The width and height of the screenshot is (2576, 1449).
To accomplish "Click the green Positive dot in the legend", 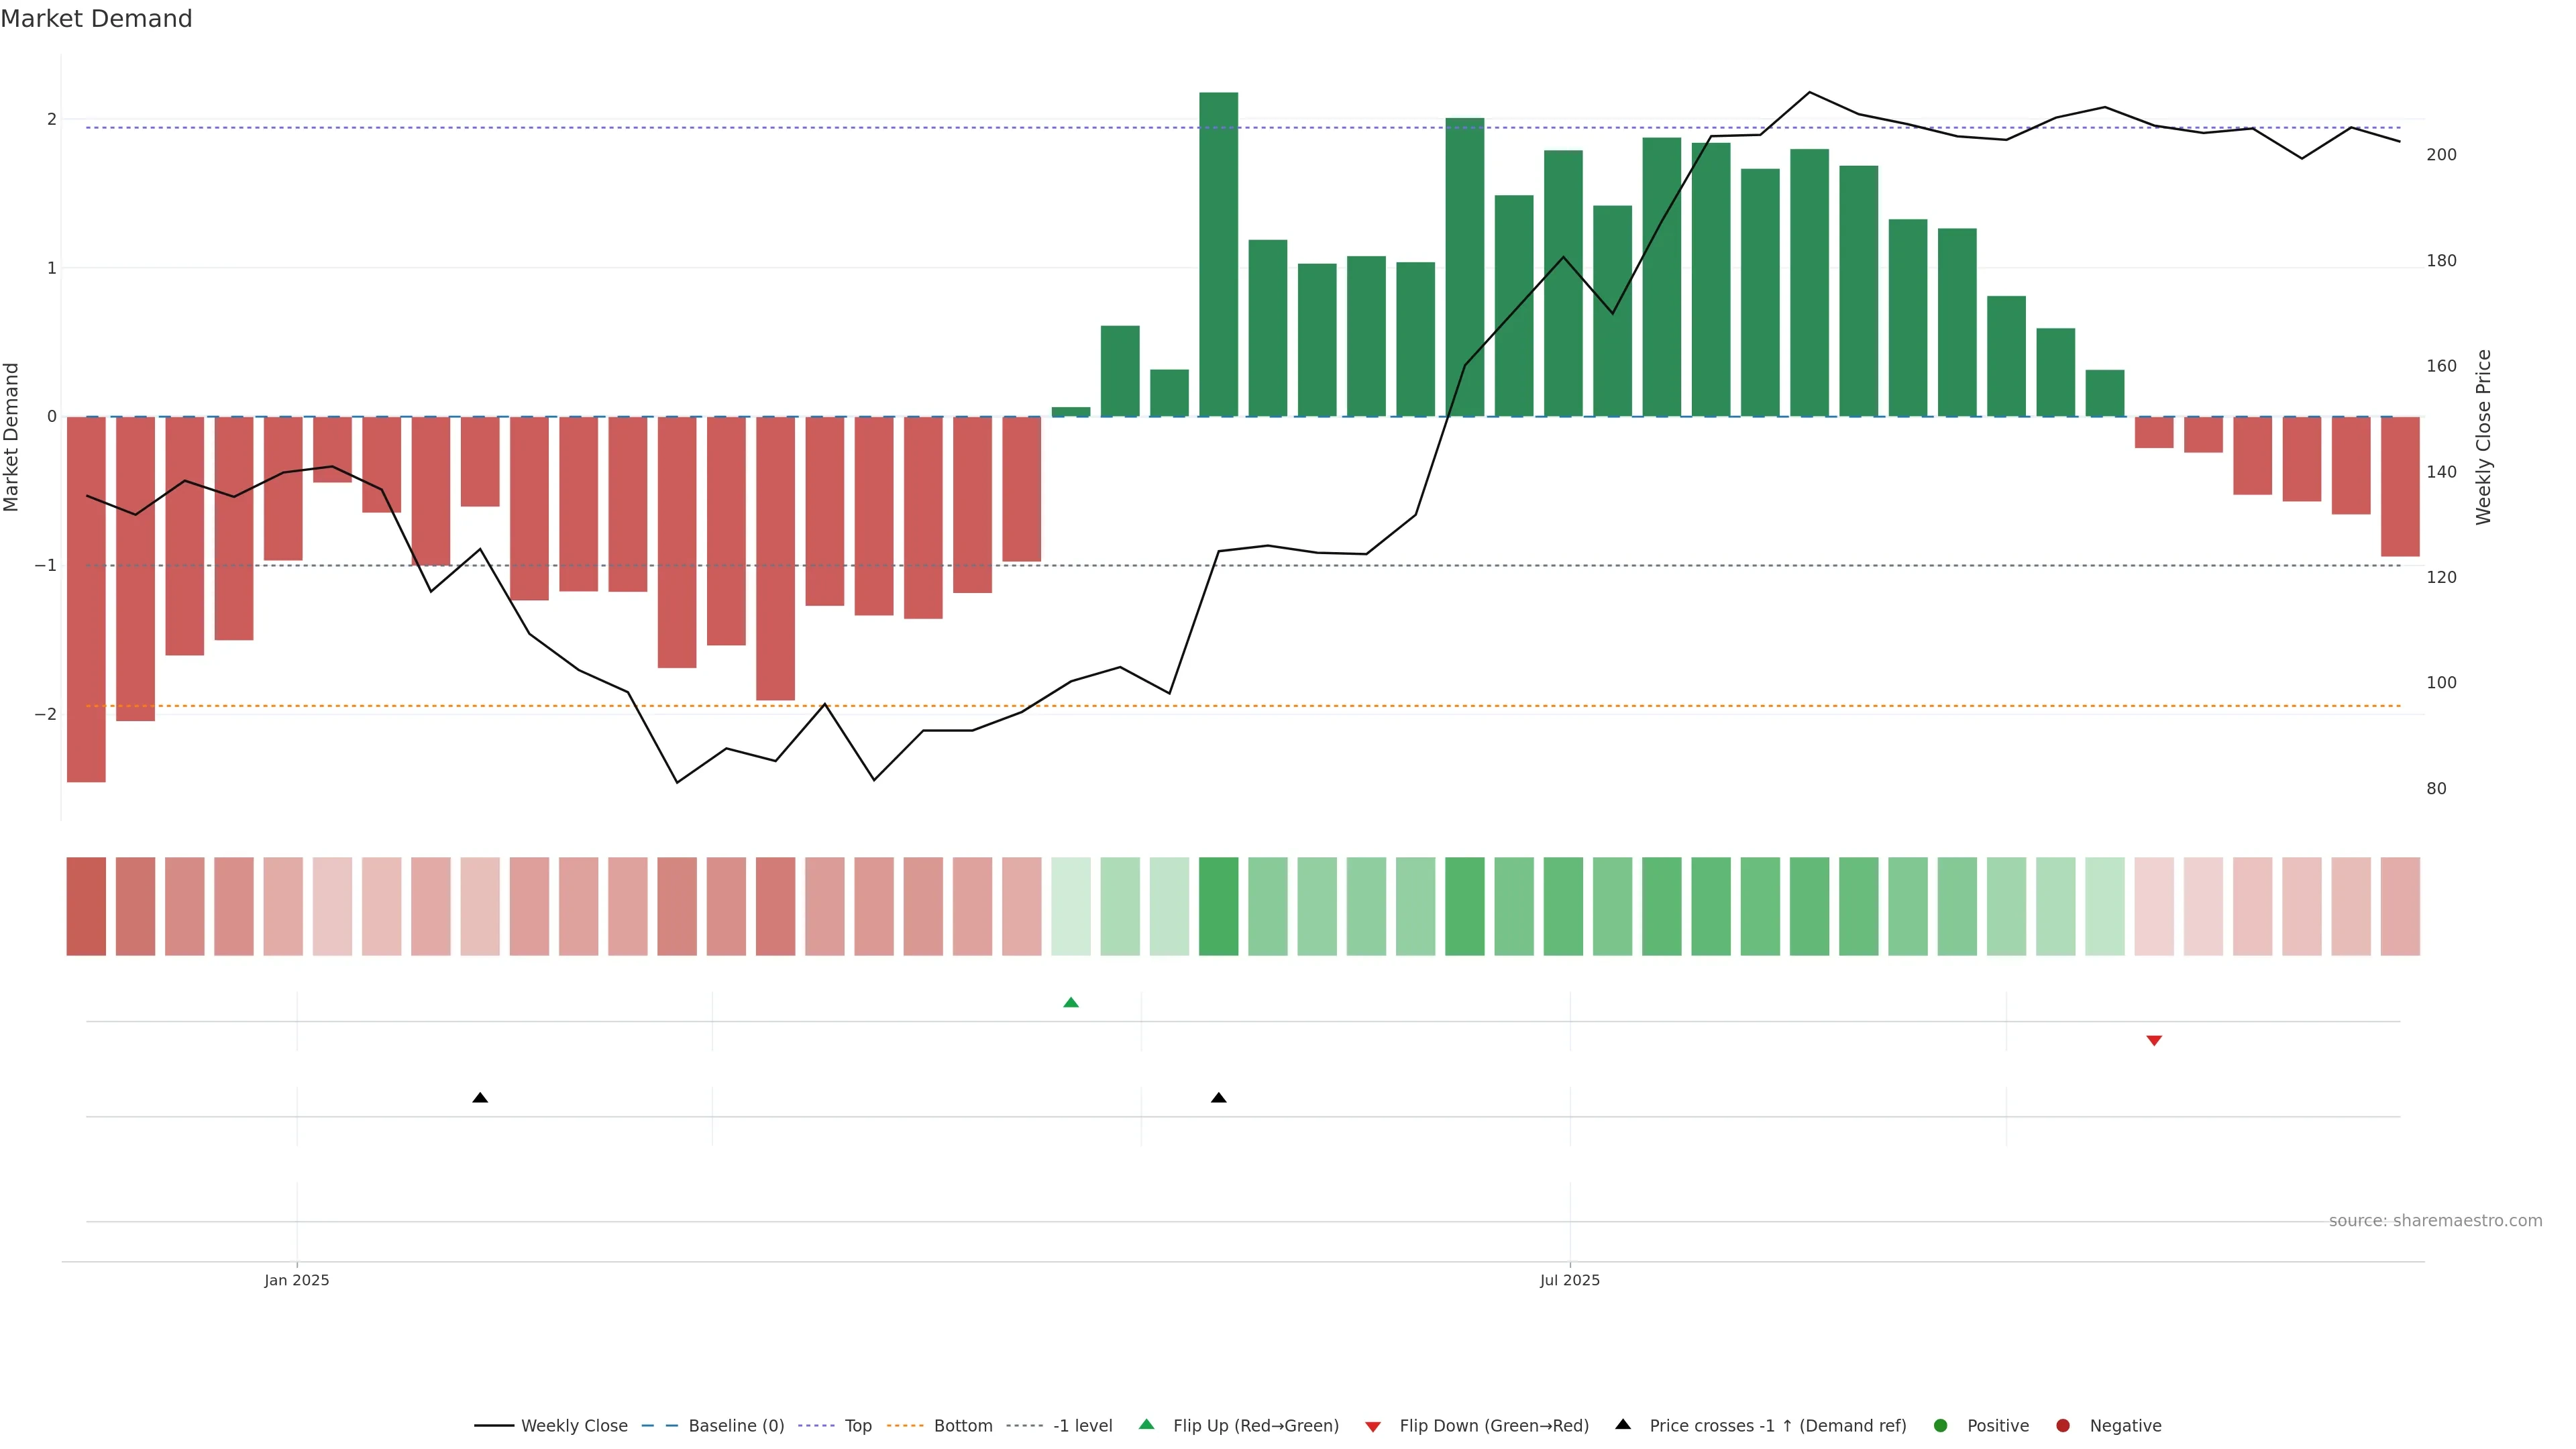I will (1941, 1425).
